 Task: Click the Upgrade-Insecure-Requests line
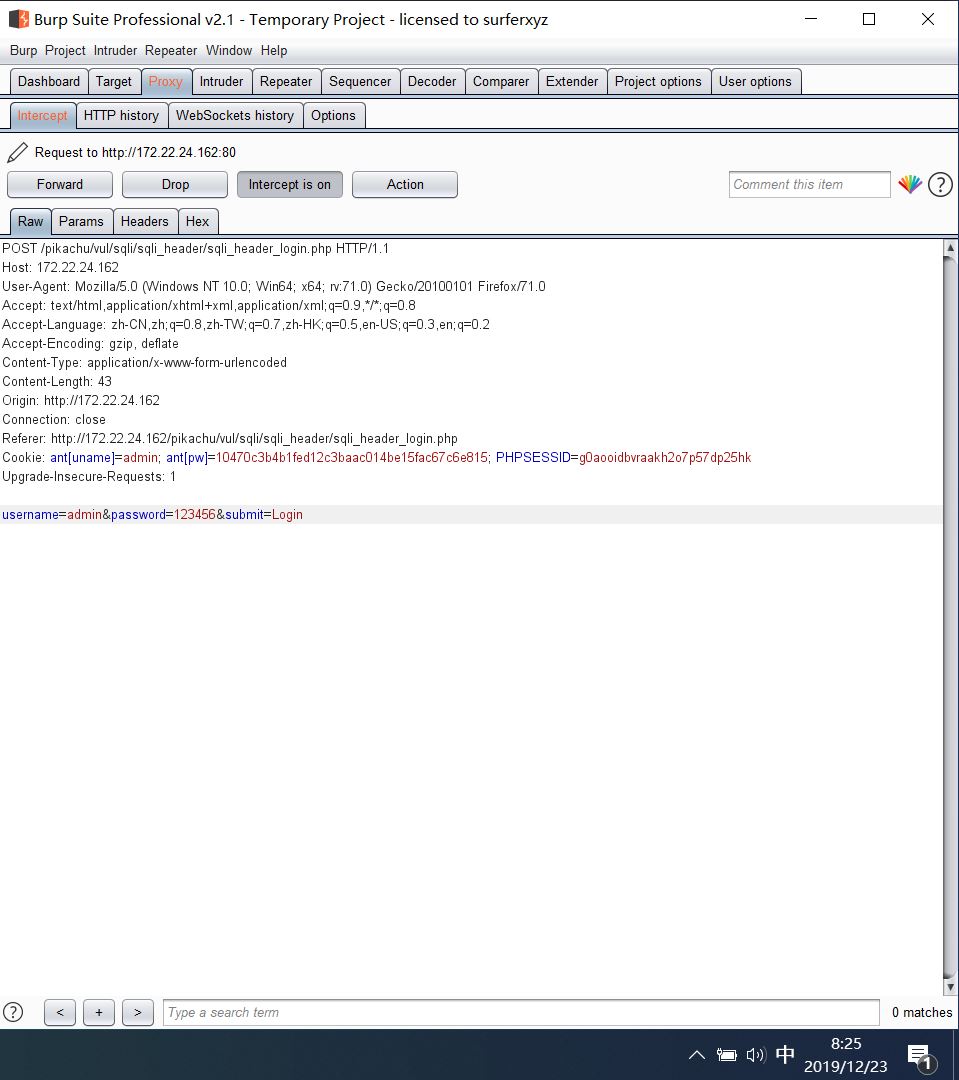coord(89,477)
